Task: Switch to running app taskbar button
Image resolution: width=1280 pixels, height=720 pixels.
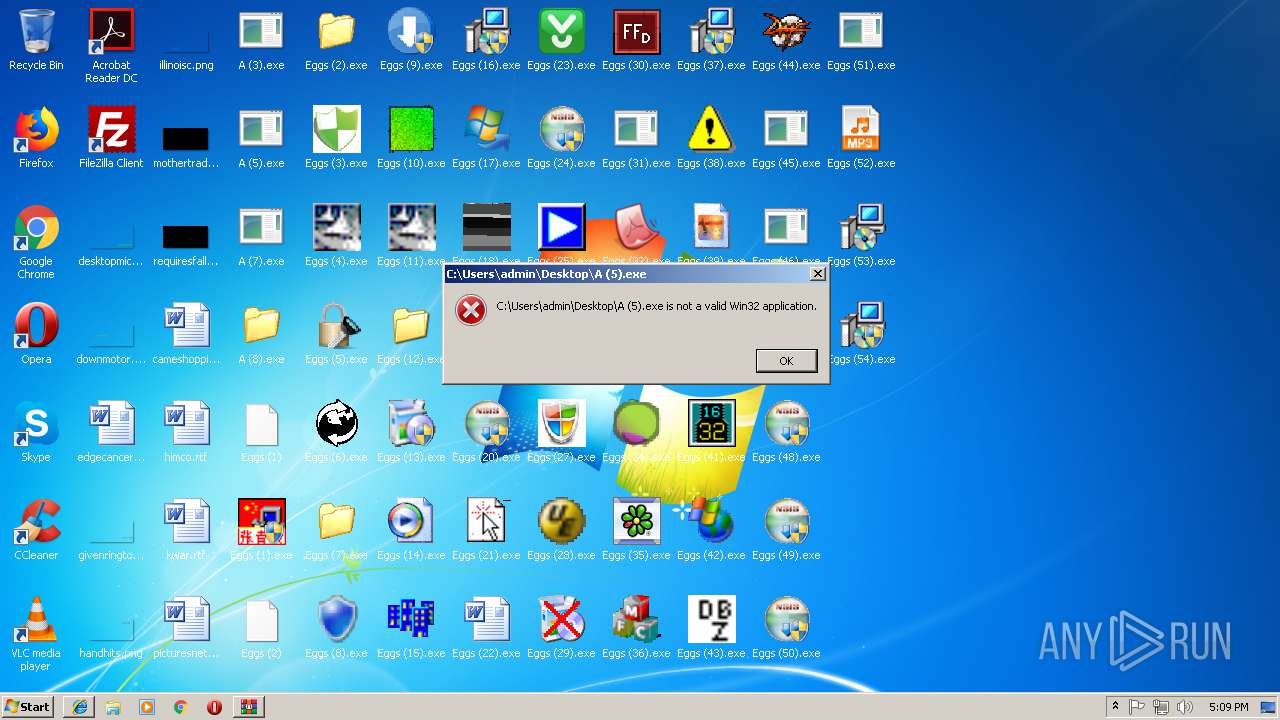Action: [249, 707]
